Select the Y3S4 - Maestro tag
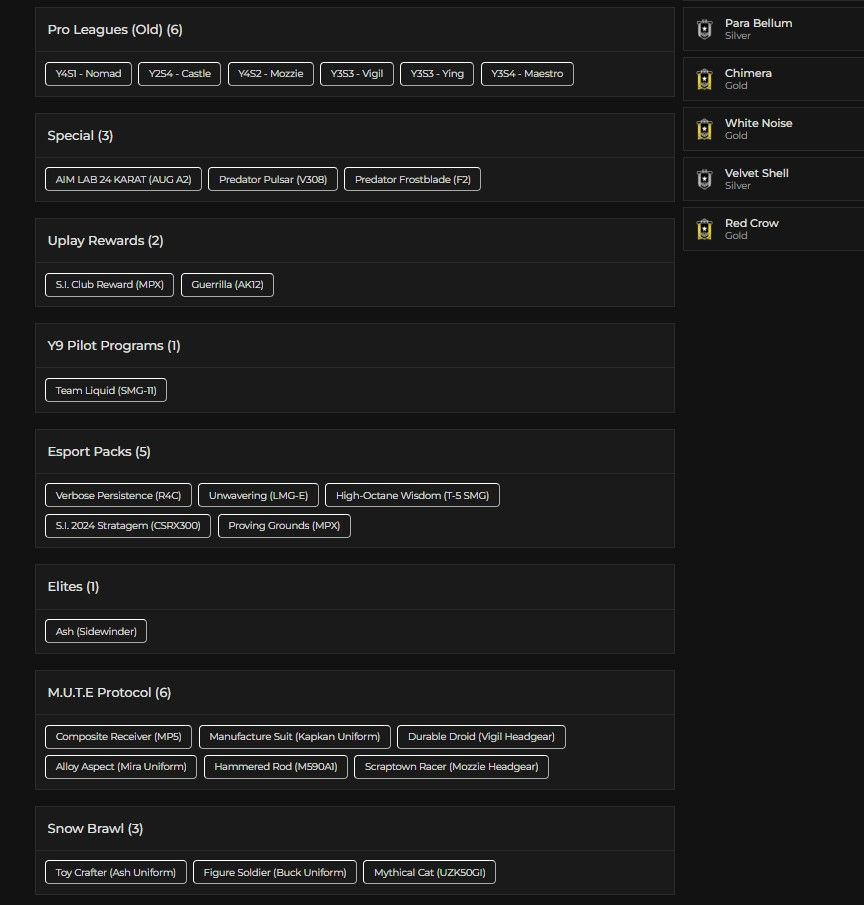 (x=527, y=74)
